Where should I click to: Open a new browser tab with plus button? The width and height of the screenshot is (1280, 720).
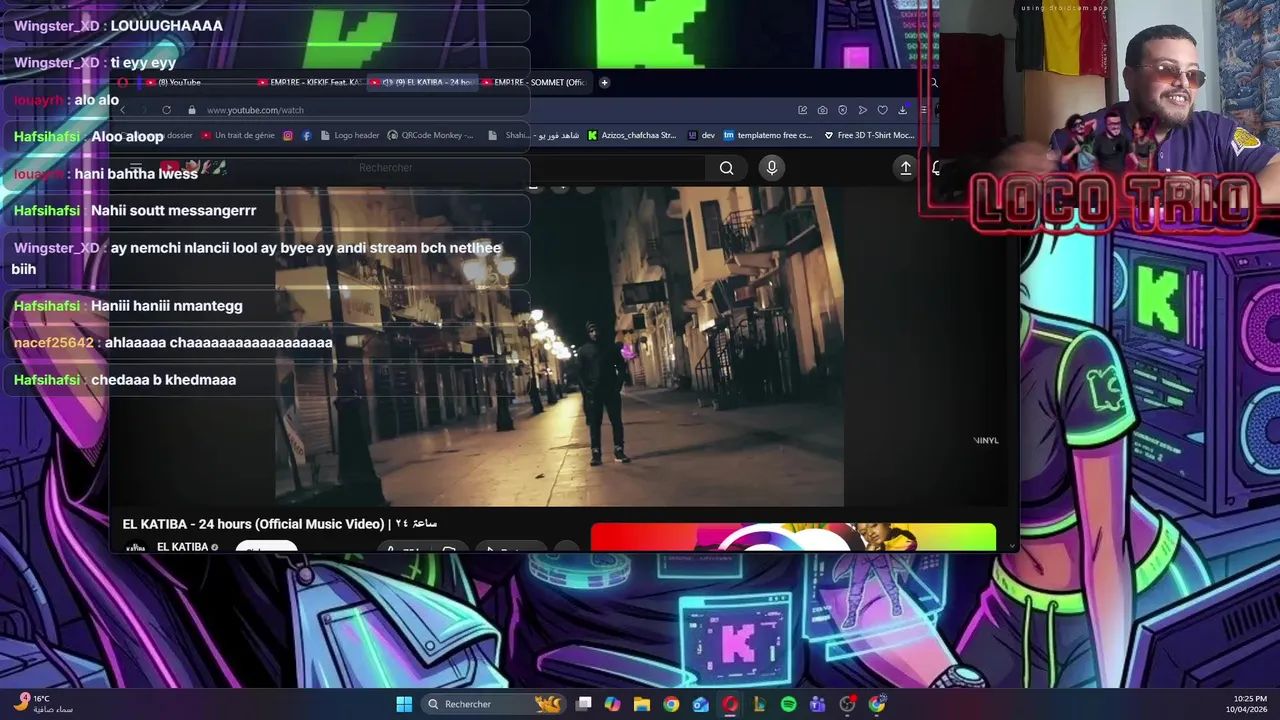pyautogui.click(x=604, y=83)
